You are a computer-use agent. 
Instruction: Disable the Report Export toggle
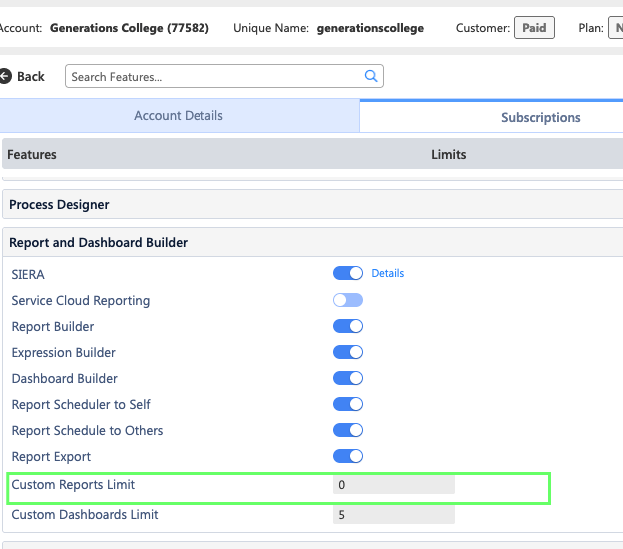click(x=348, y=456)
